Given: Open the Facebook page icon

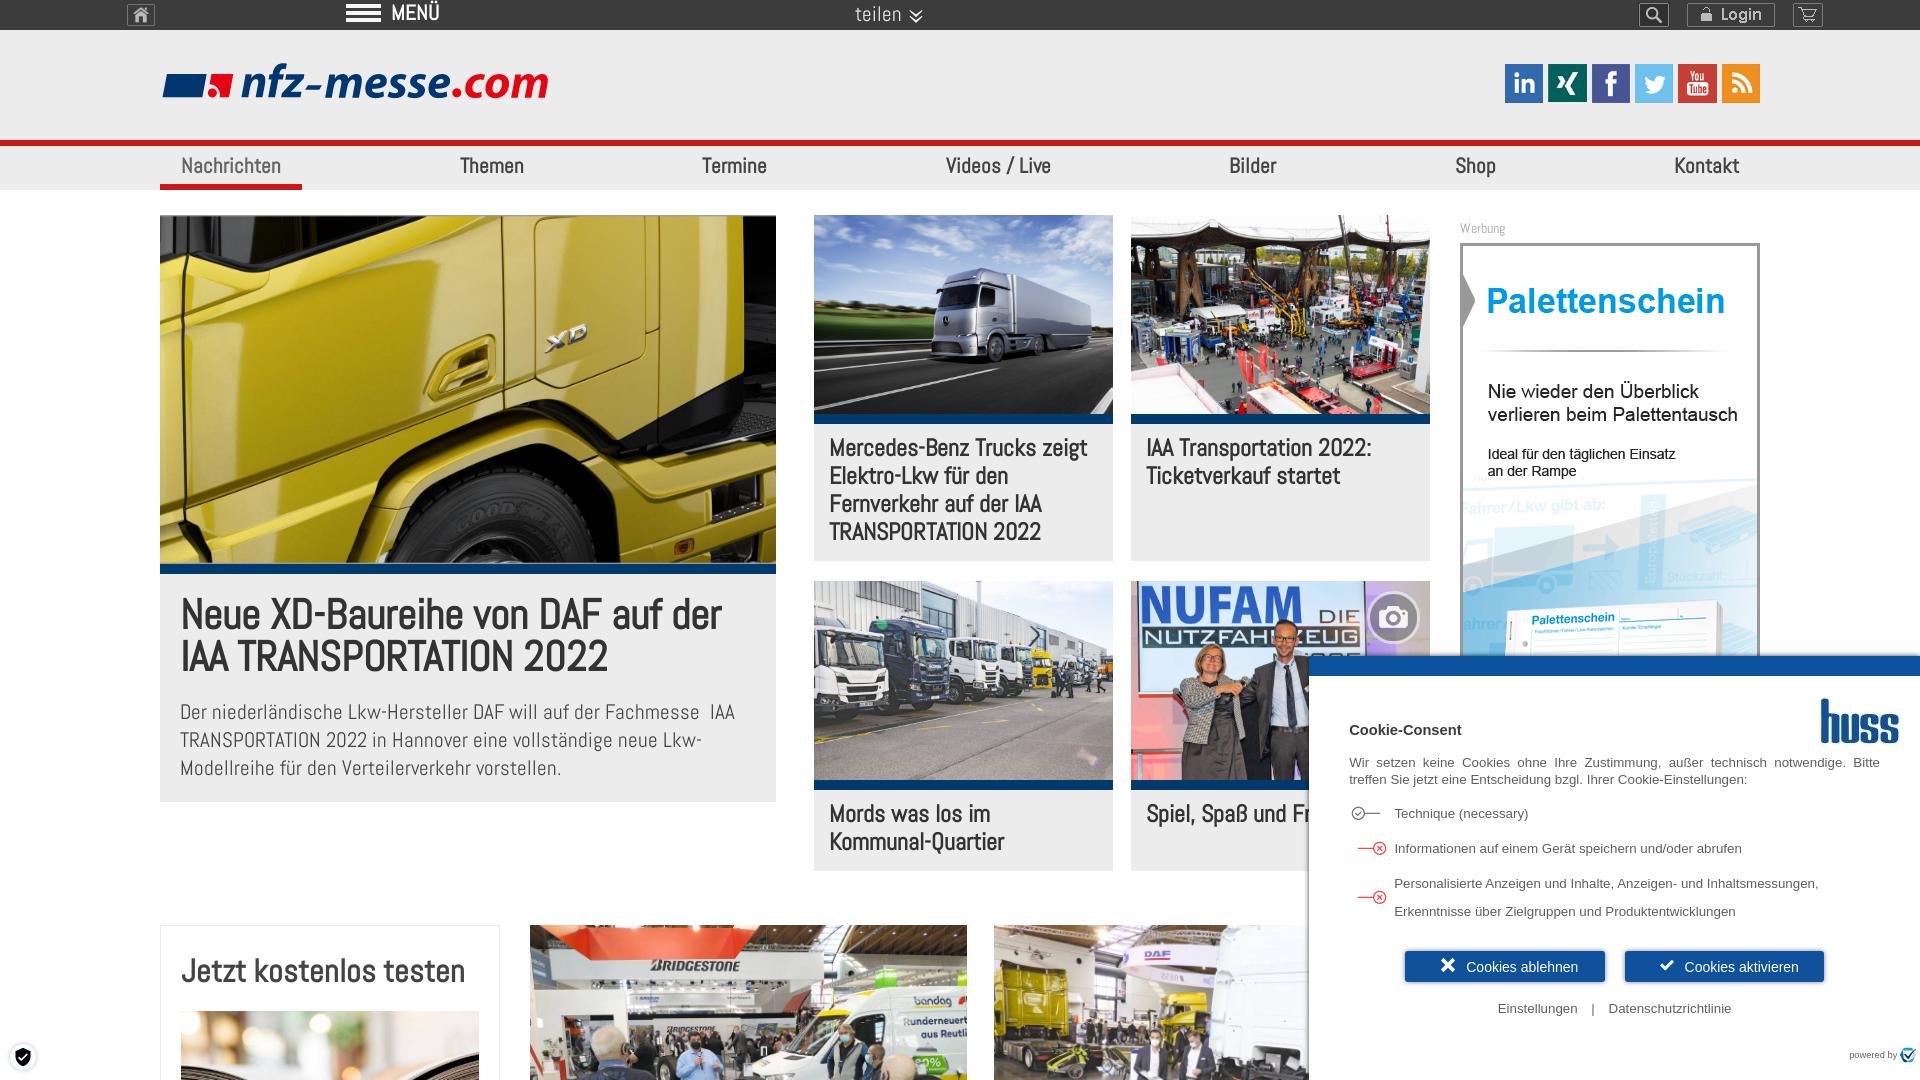Looking at the screenshot, I should (x=1611, y=84).
